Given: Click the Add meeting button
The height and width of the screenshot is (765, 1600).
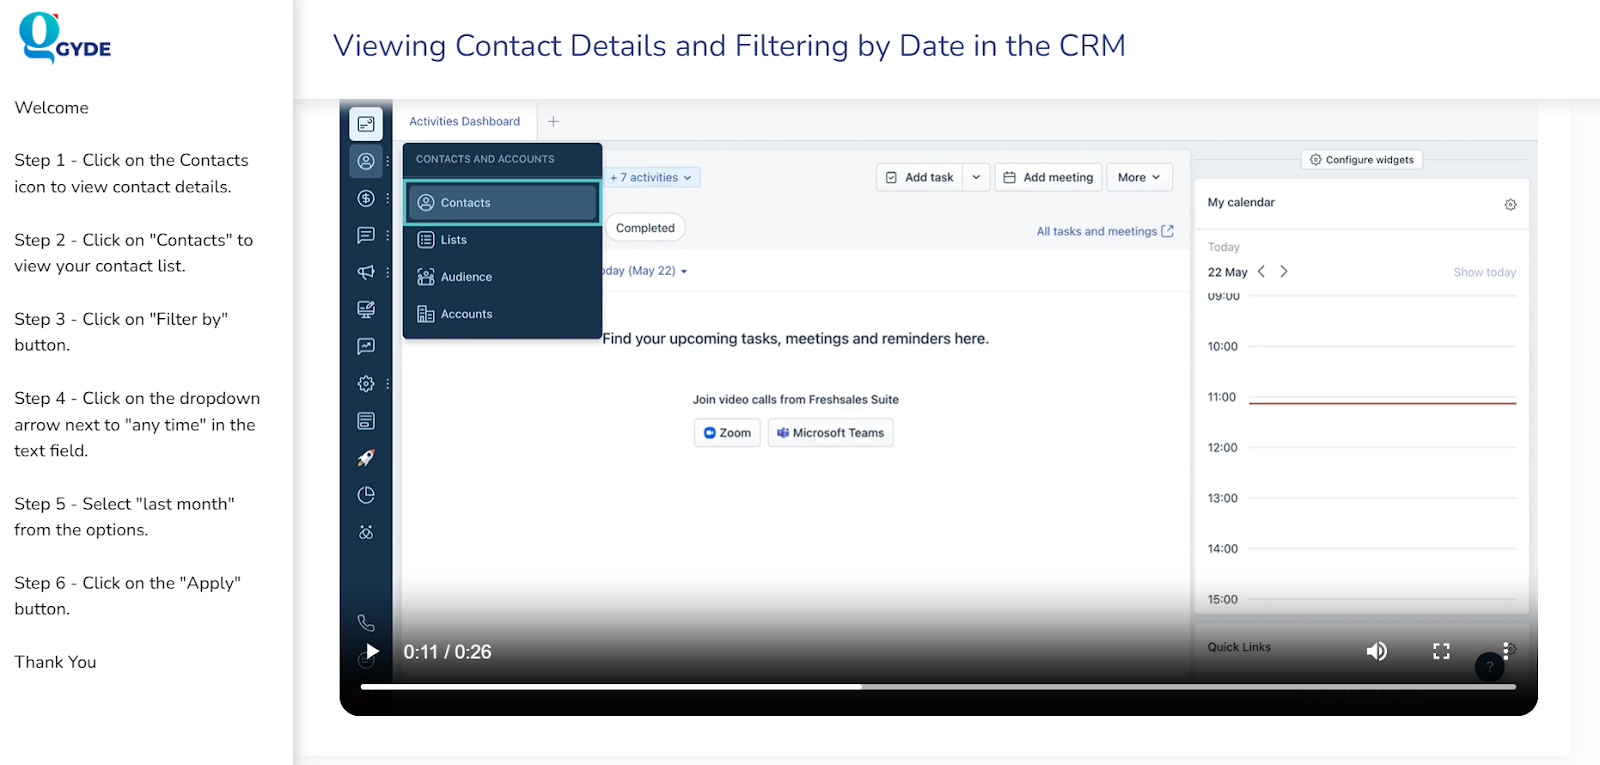Looking at the screenshot, I should 1048,177.
